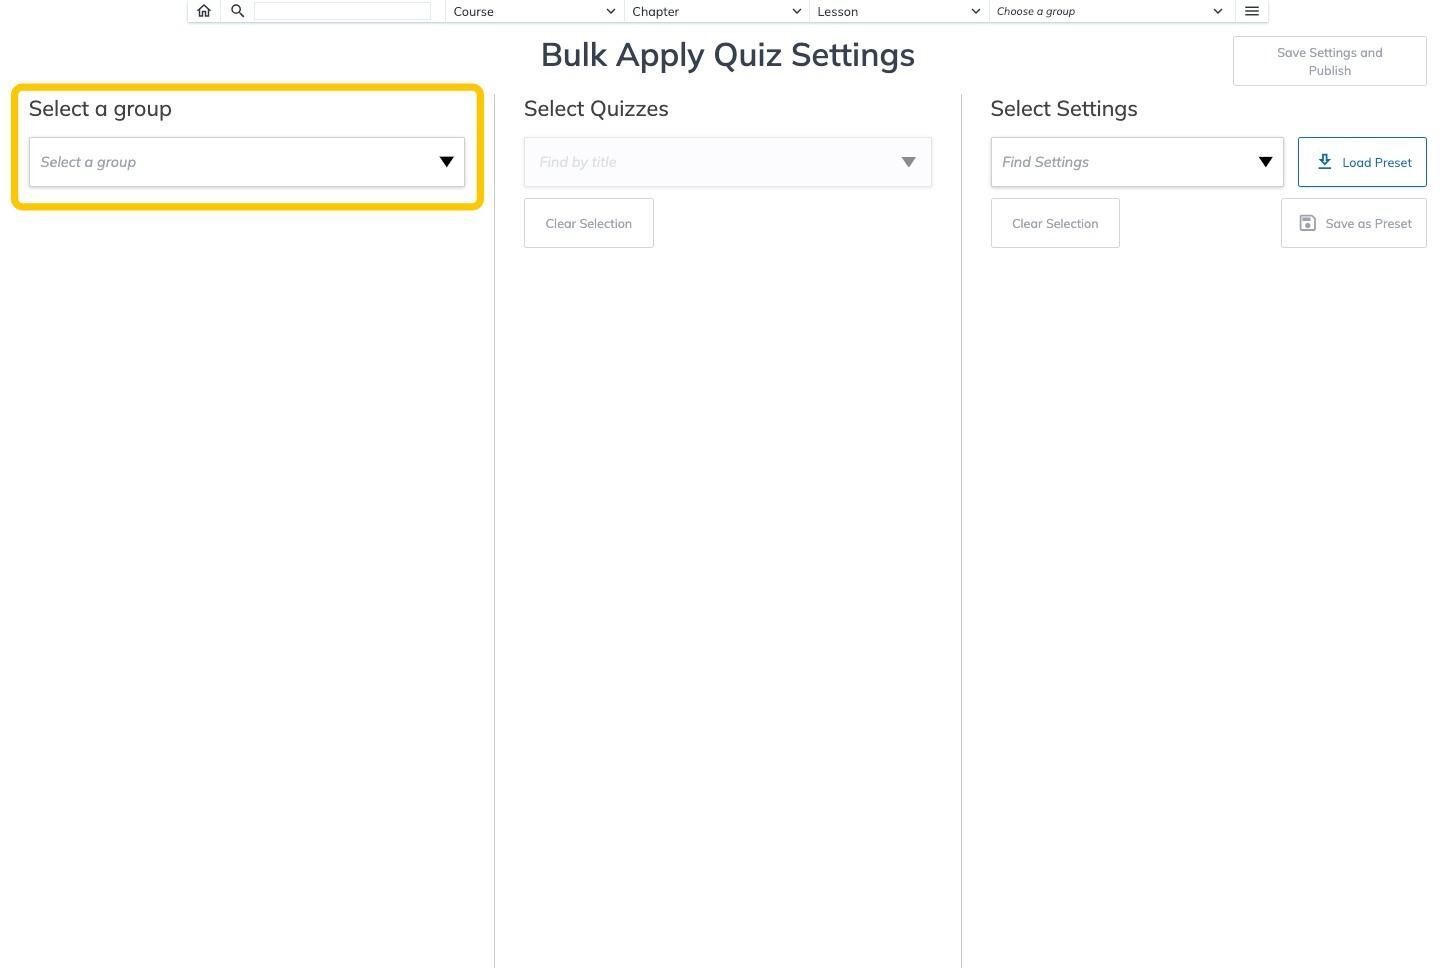1456x968 pixels.
Task: Click the Find by title quiz field
Action: pyautogui.click(x=728, y=162)
